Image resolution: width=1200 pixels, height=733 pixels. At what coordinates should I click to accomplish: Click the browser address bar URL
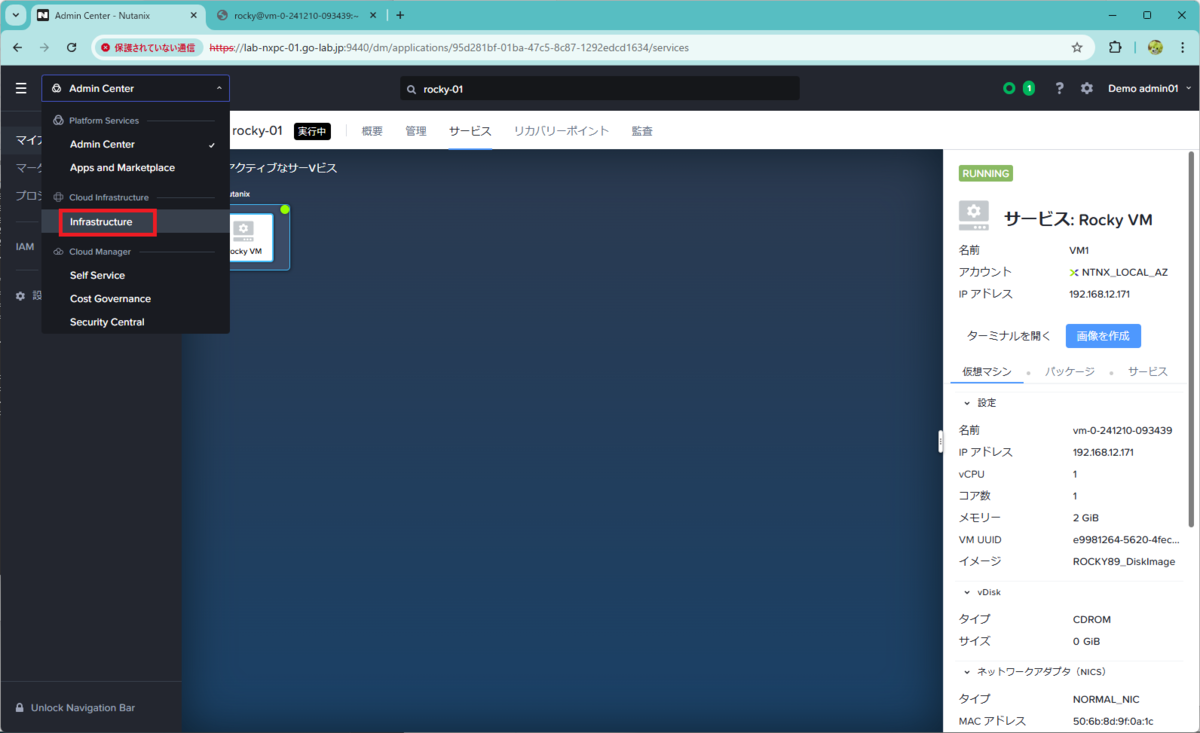pyautogui.click(x=449, y=47)
